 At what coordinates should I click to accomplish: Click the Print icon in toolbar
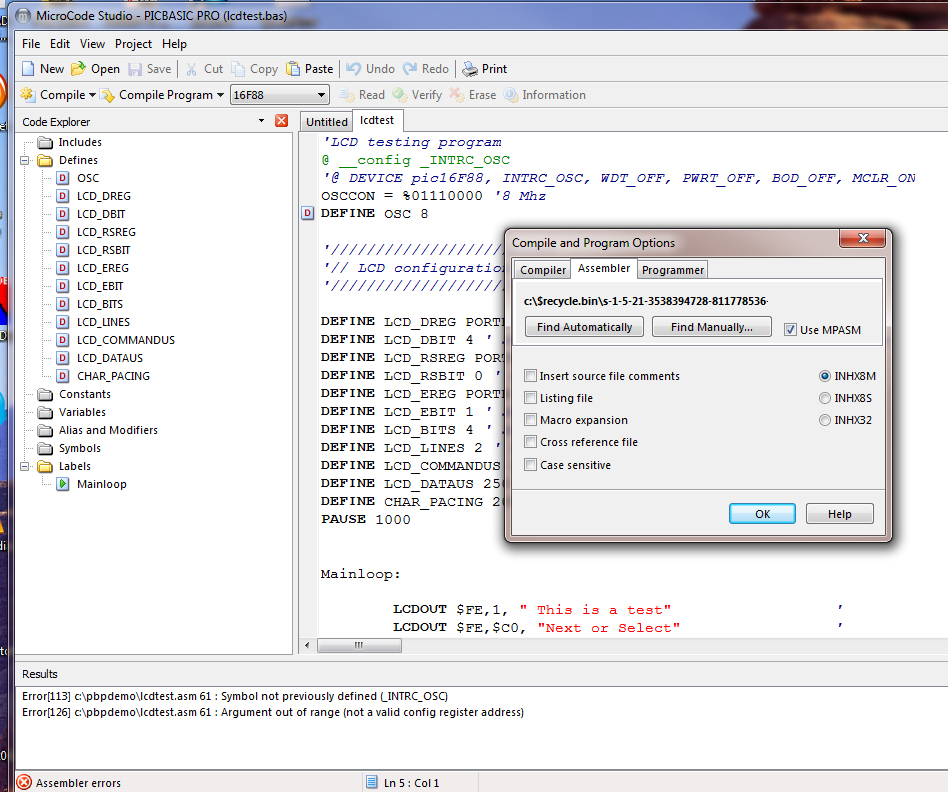(469, 69)
